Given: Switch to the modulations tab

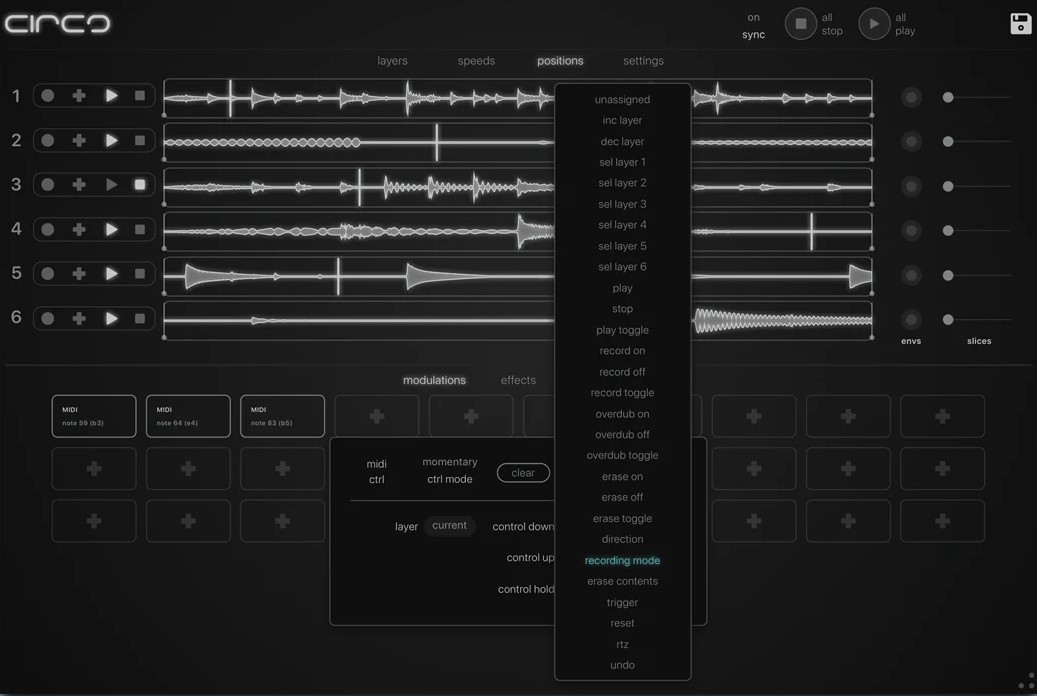Looking at the screenshot, I should click(x=435, y=380).
